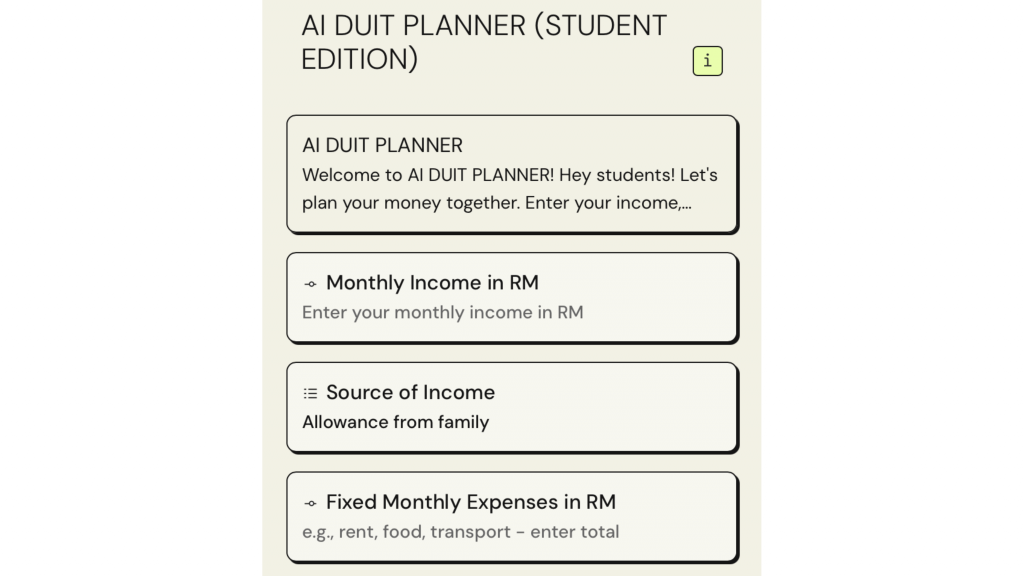Click the "EDITION)" word in page title
Viewport: 1024px width, 576px height.
(x=359, y=59)
